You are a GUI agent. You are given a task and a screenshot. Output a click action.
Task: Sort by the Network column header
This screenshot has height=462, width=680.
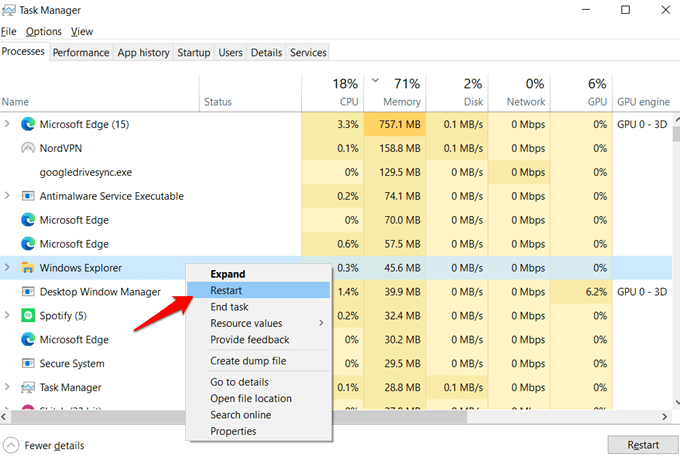(519, 93)
